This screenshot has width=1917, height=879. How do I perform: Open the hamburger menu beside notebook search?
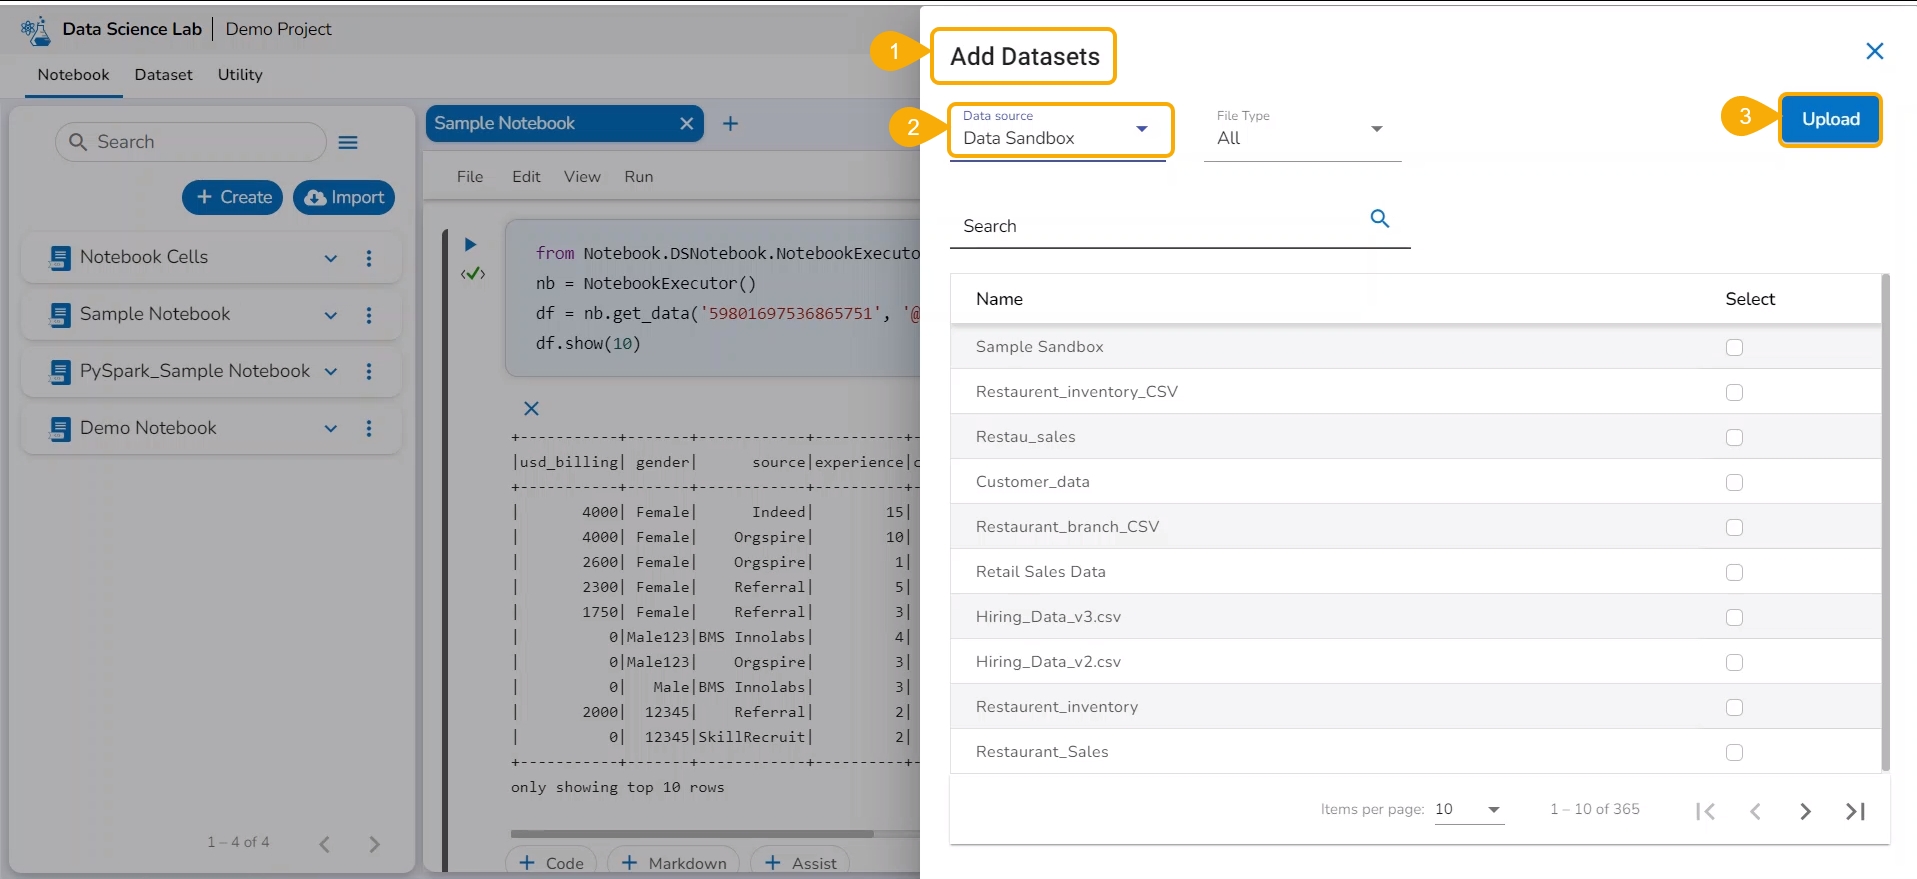click(x=348, y=143)
